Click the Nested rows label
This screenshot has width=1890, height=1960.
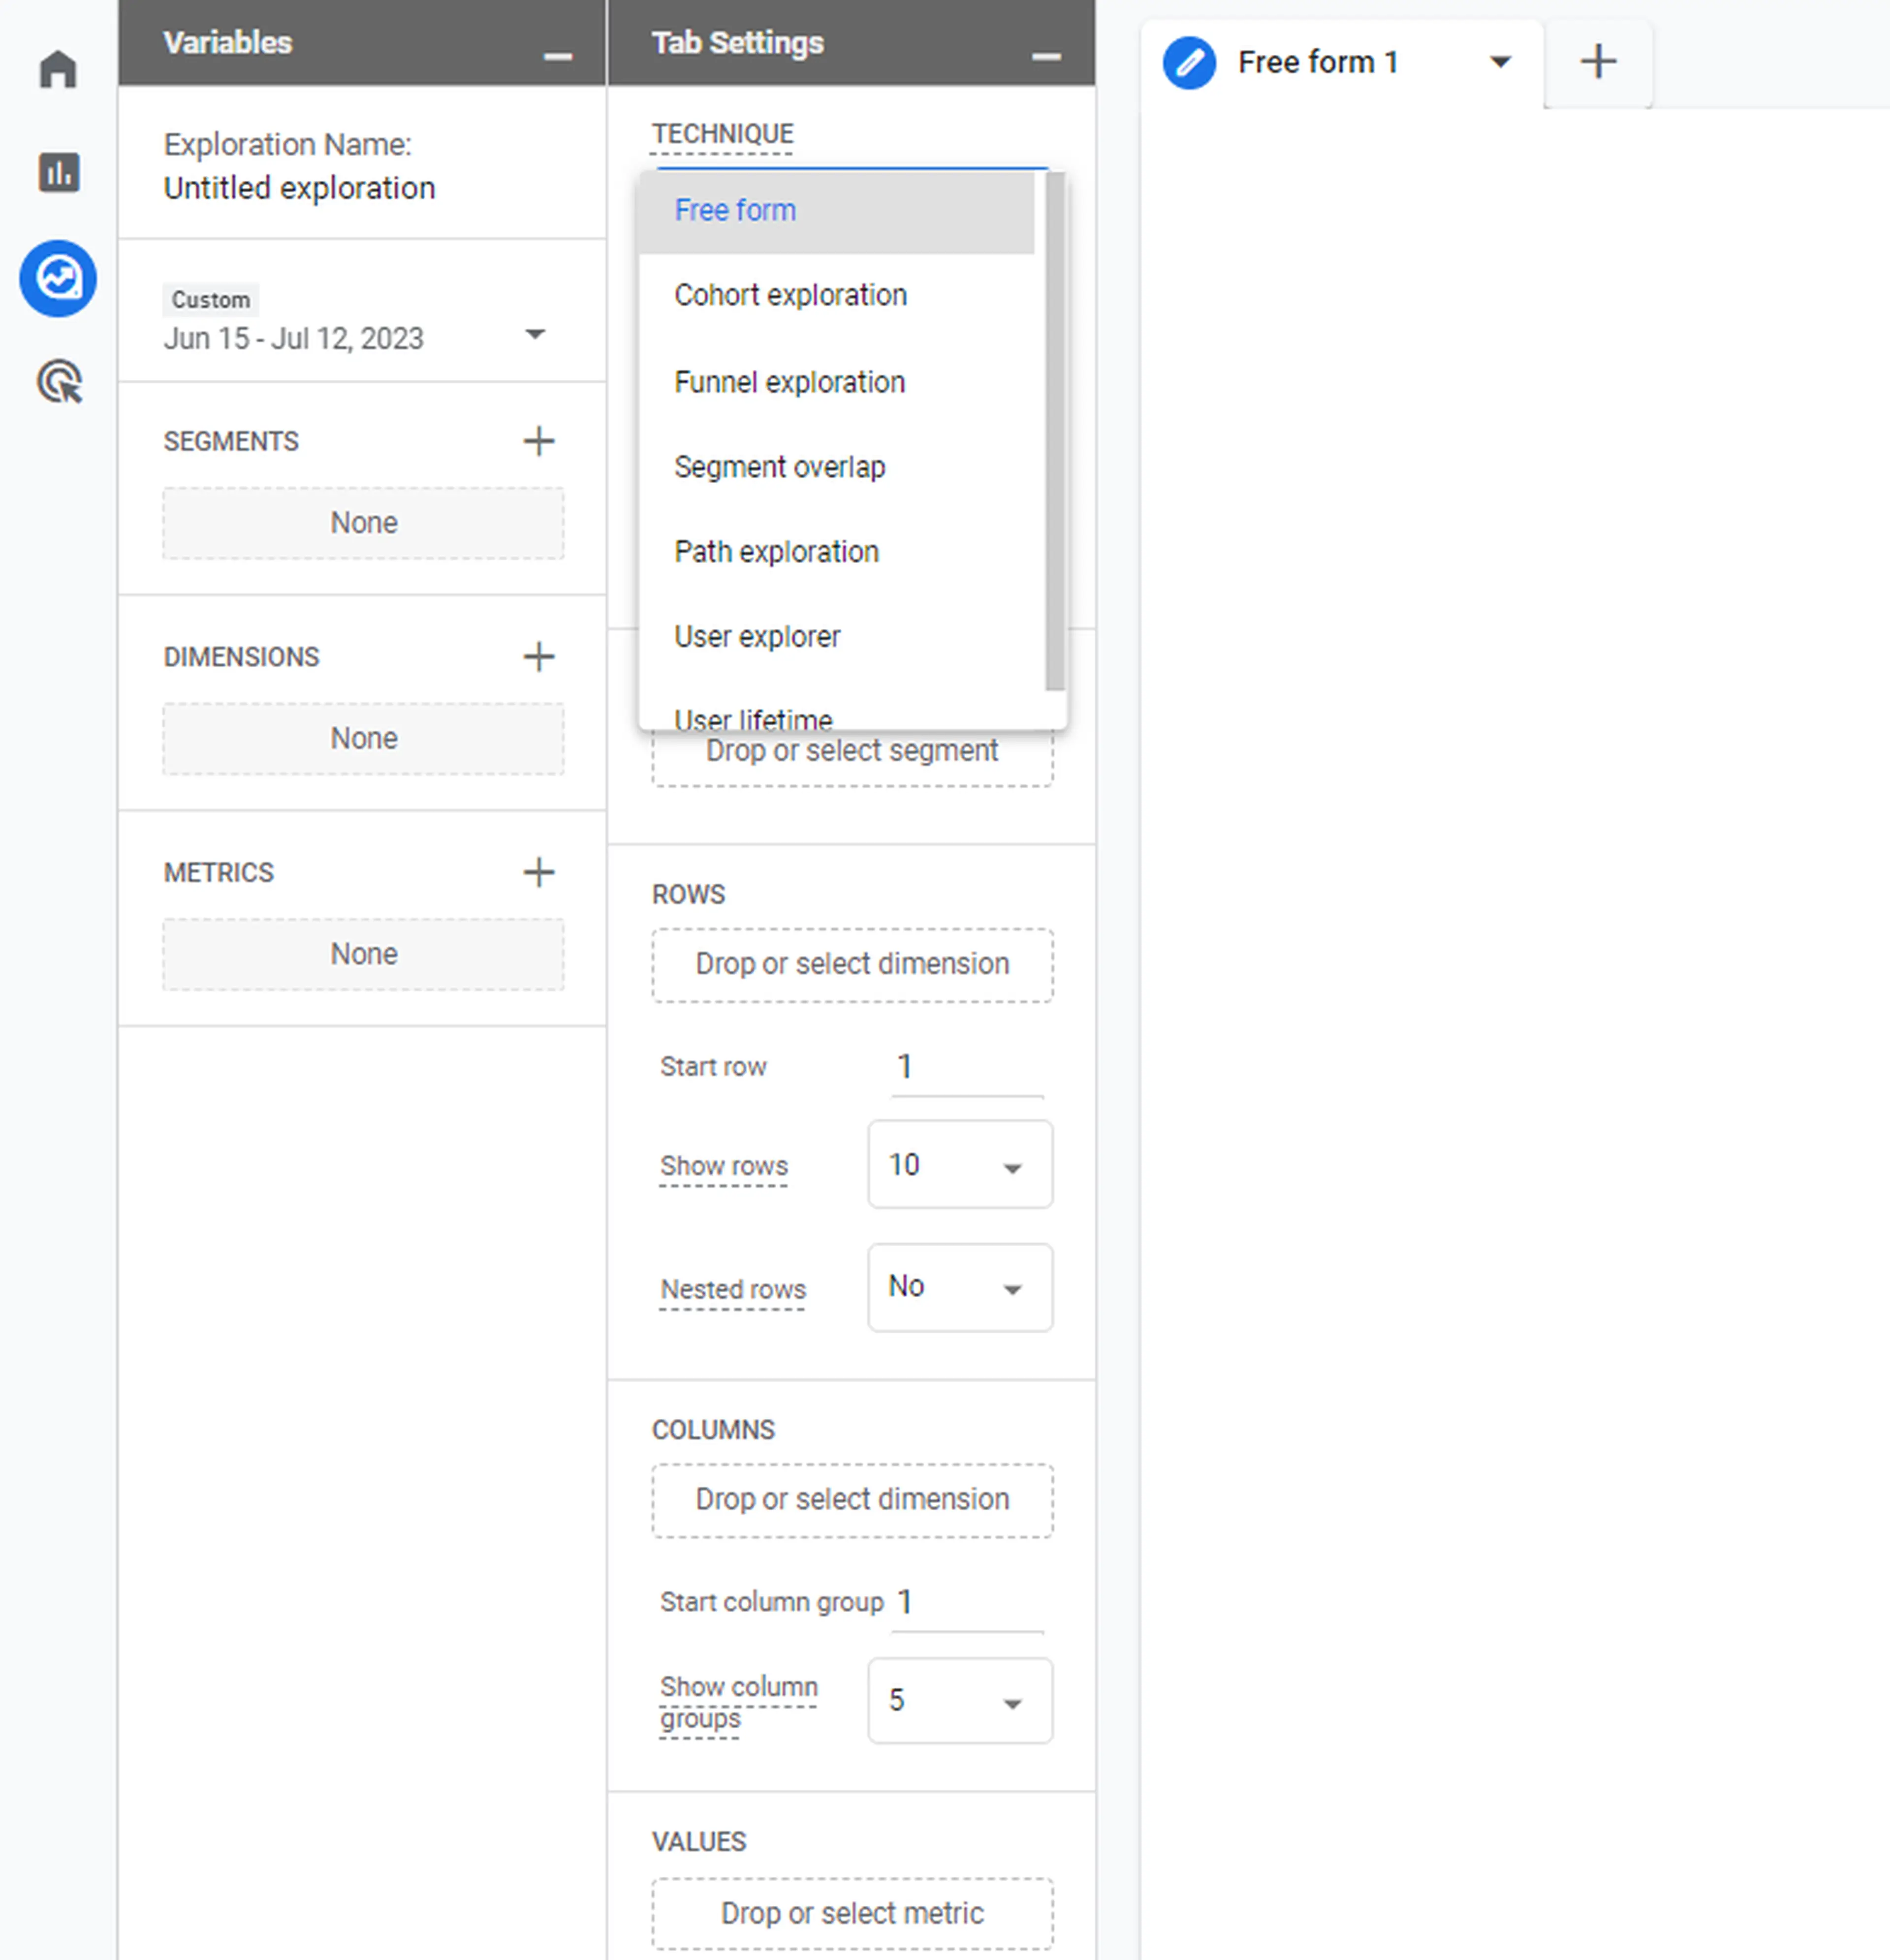(732, 1290)
